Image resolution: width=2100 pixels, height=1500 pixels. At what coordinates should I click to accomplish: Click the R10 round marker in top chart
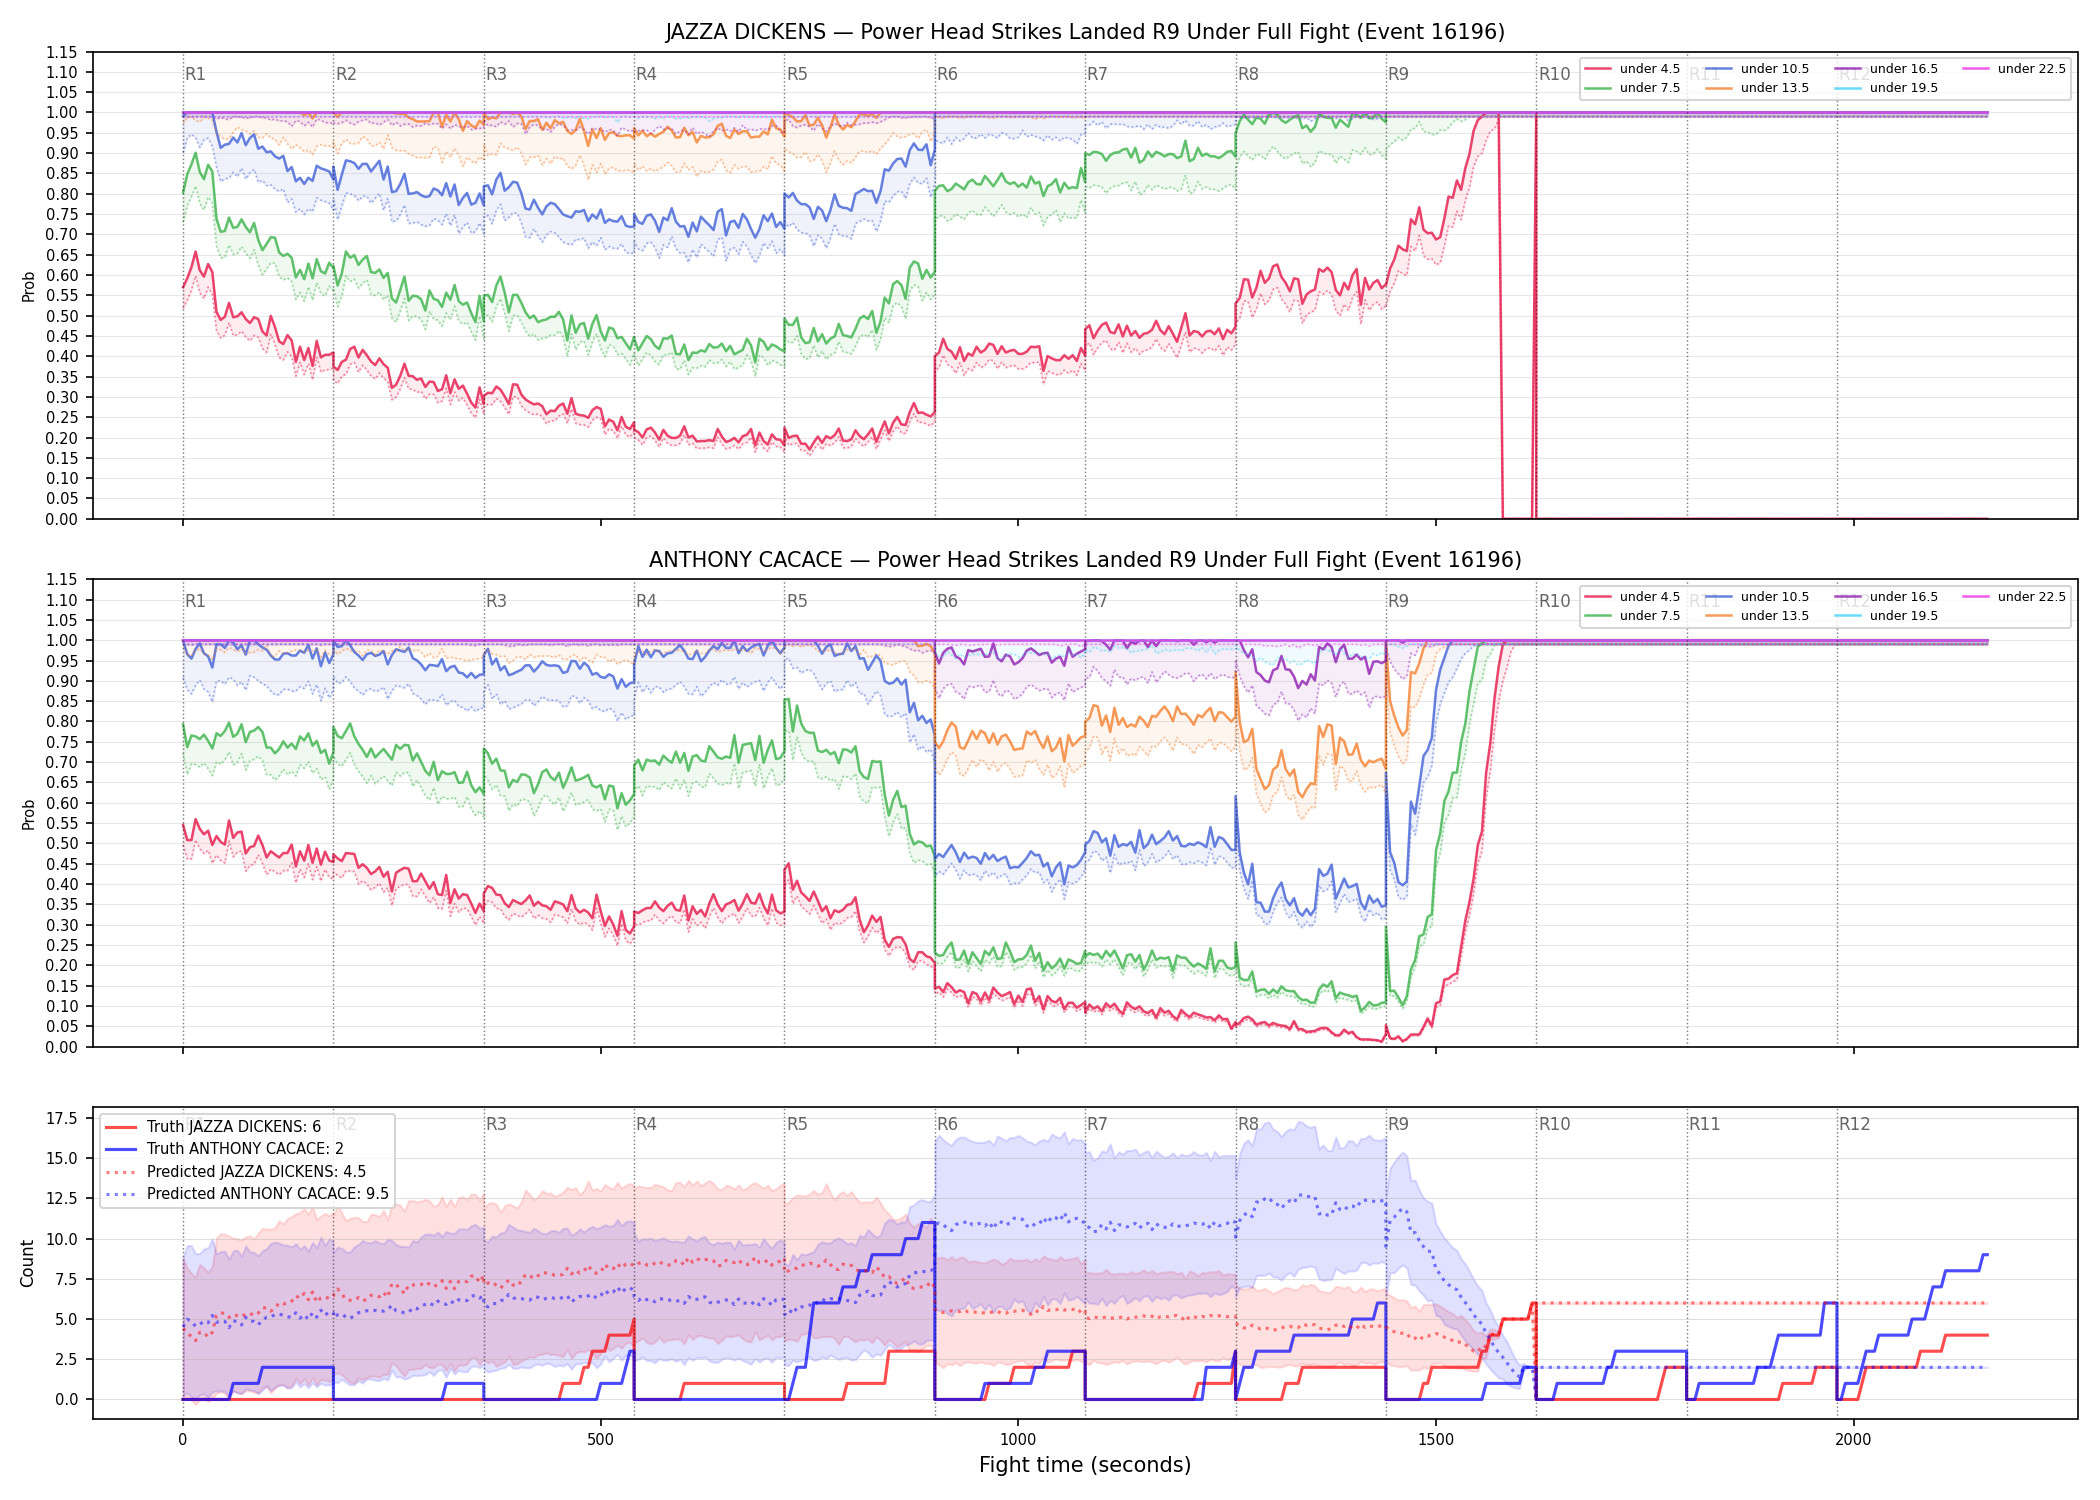click(x=1554, y=74)
